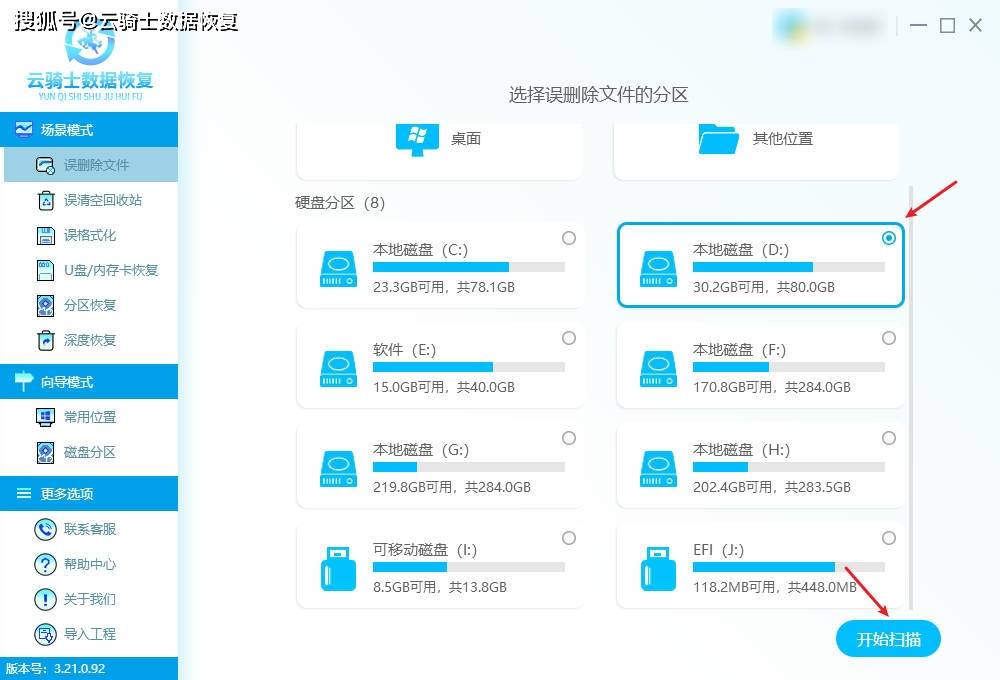Open the 误格式化 recovery mode
The image size is (1000, 680).
[x=89, y=235]
